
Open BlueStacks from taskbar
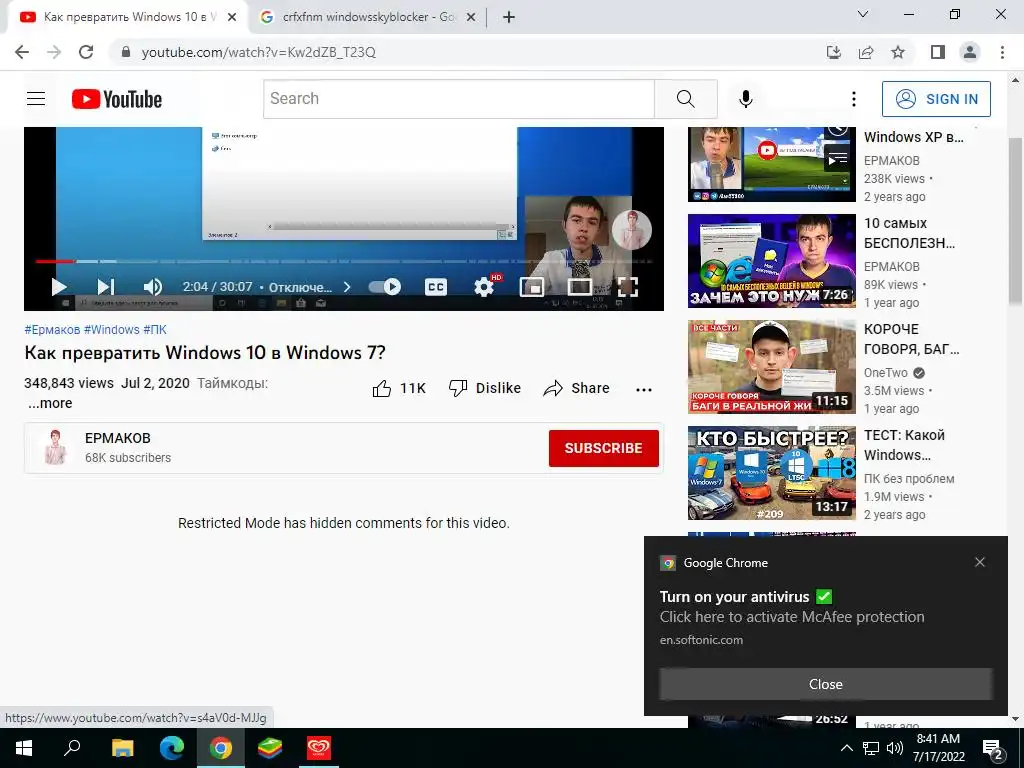[270, 748]
